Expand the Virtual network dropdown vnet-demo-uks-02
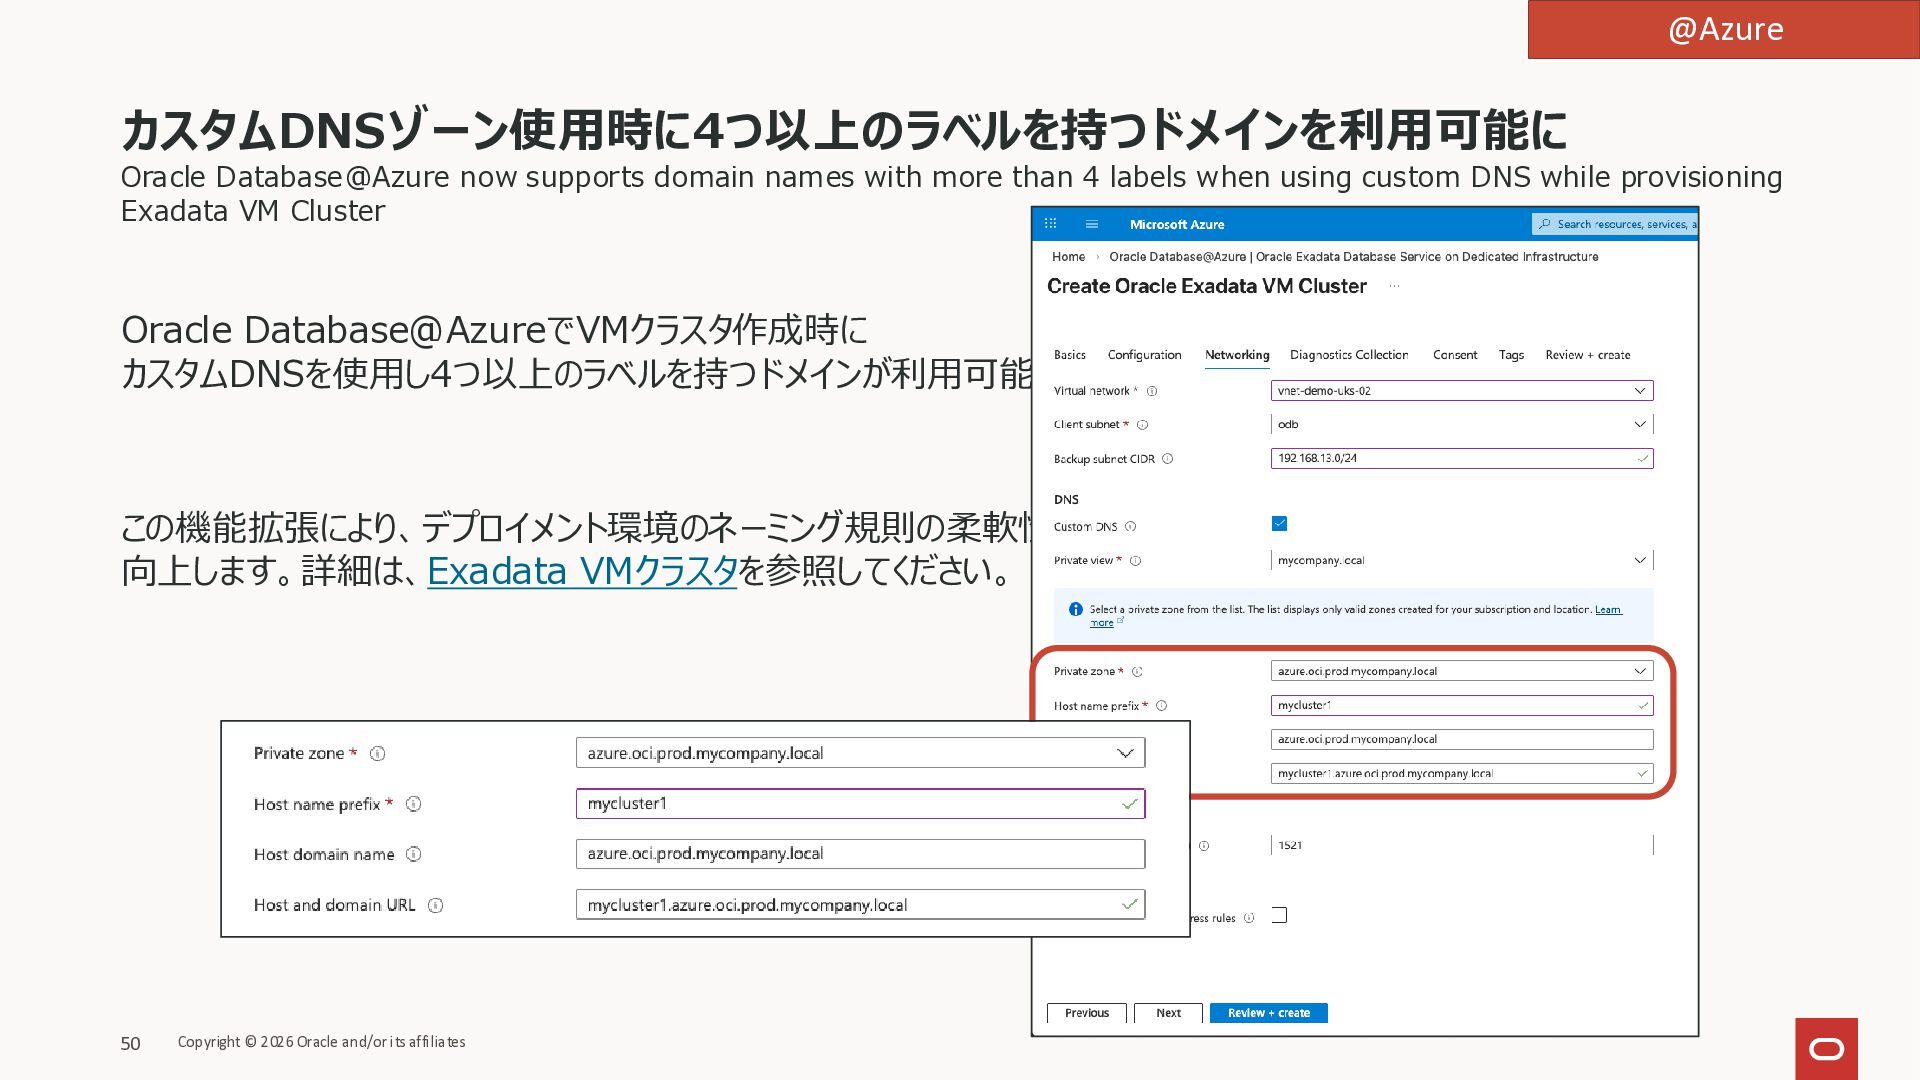 1639,391
